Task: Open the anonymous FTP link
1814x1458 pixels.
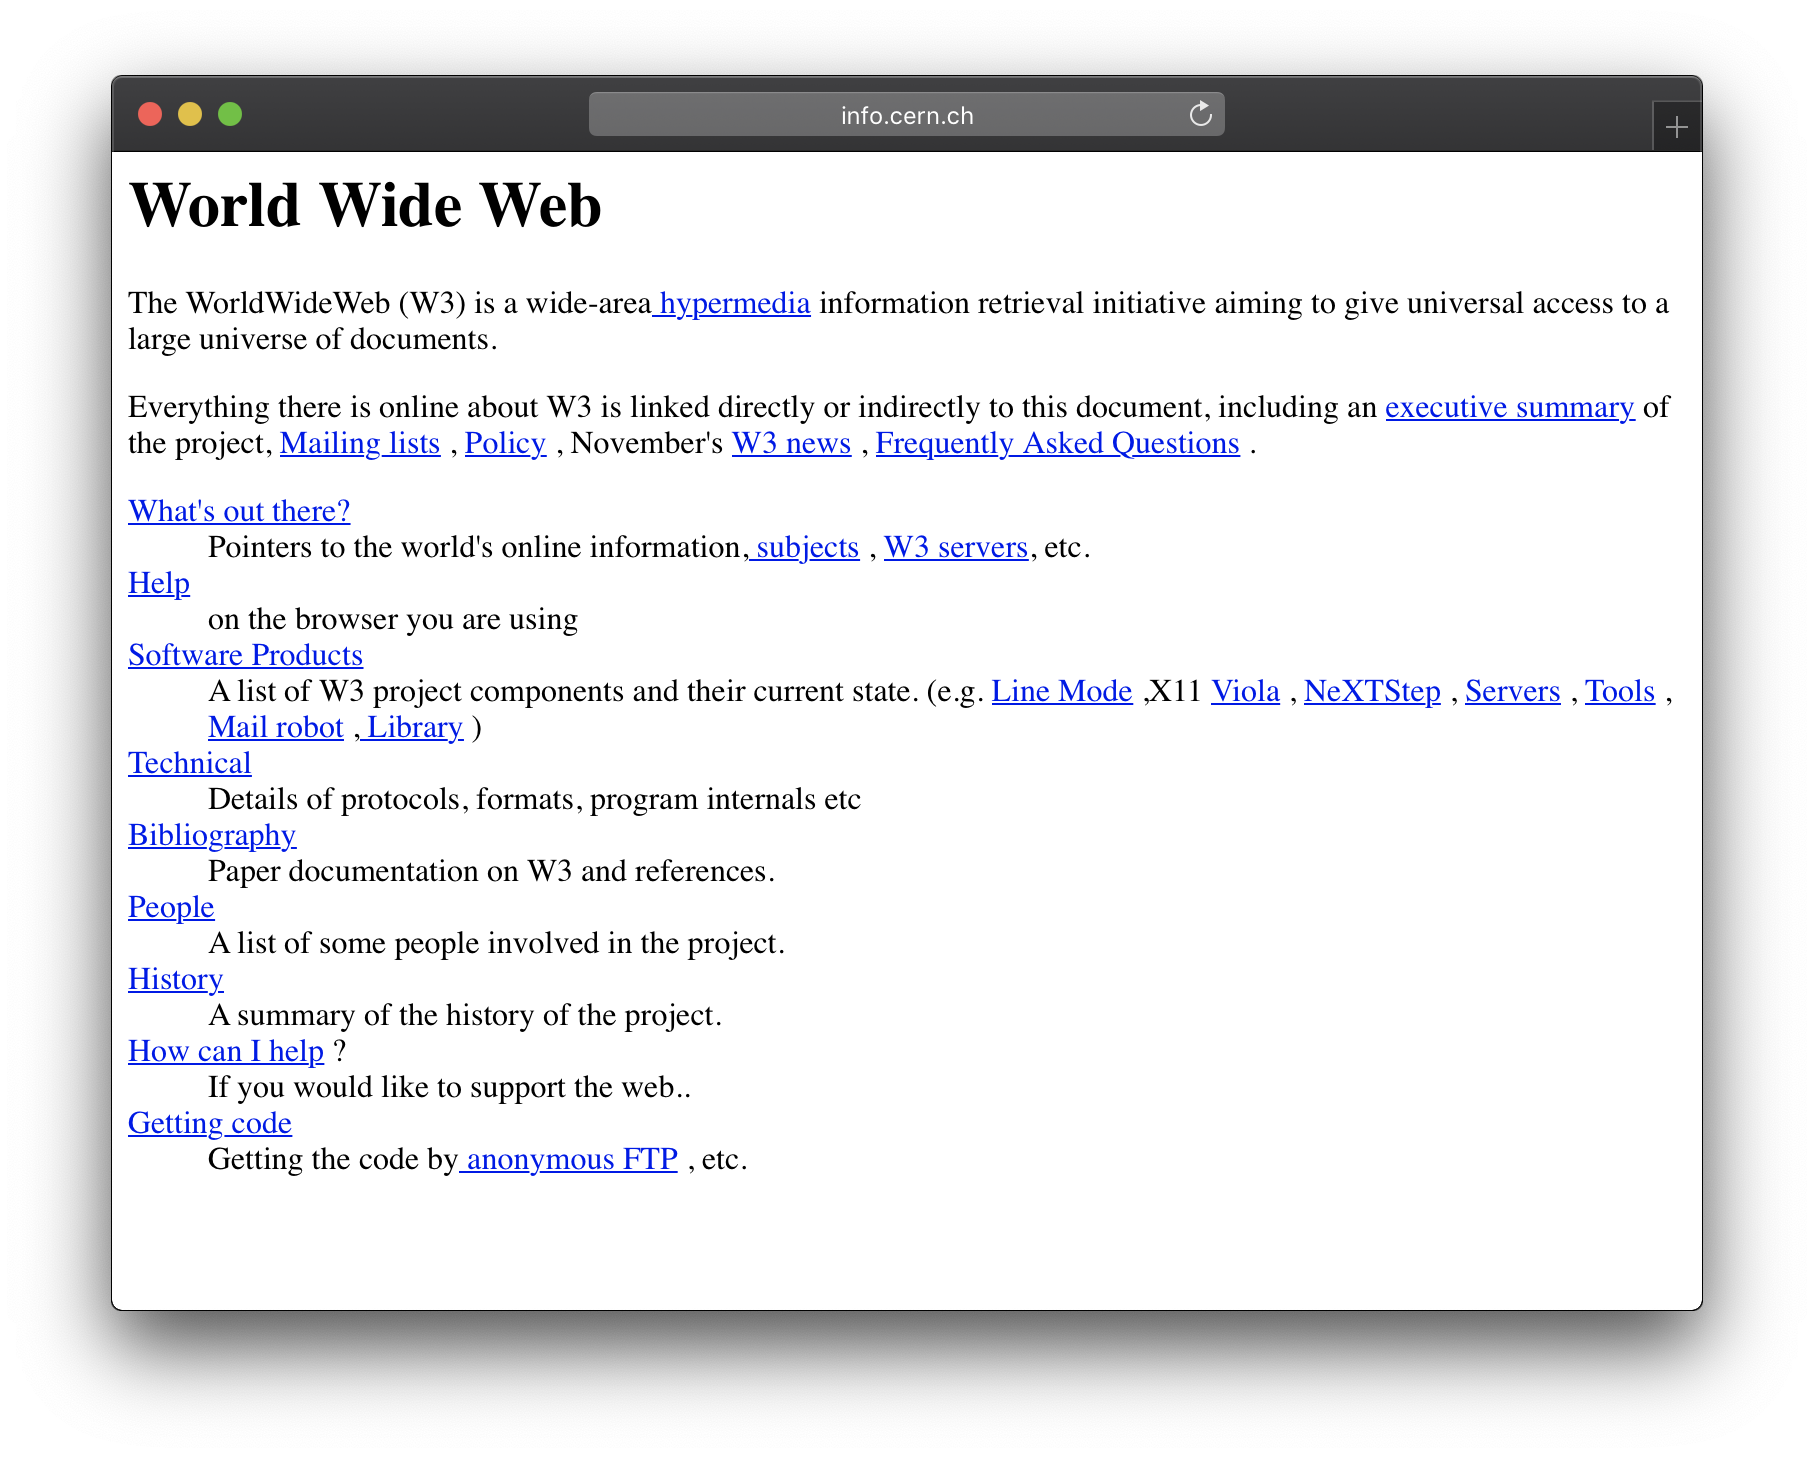Action: pos(568,1159)
